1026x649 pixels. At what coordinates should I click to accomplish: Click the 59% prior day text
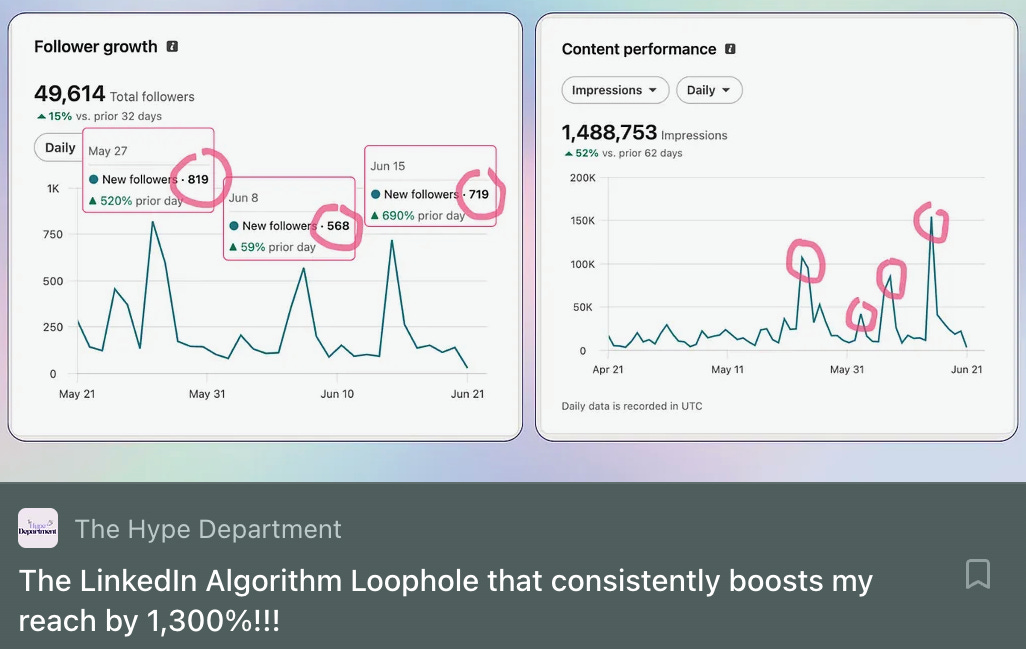(272, 247)
